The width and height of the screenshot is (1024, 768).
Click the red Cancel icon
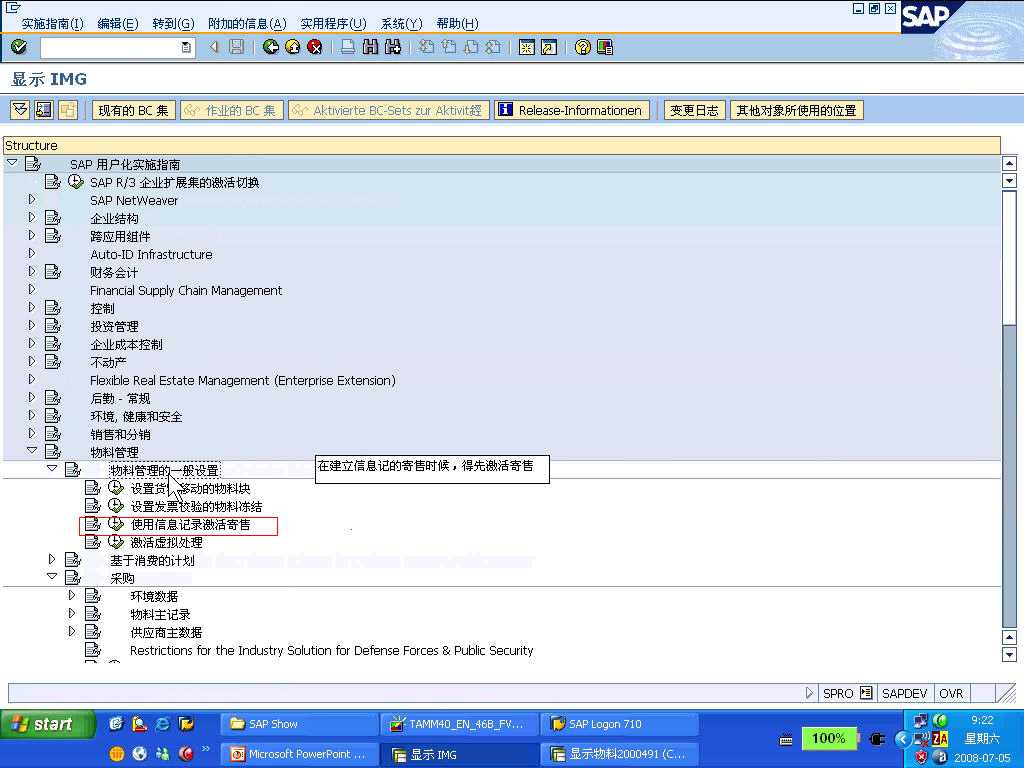tap(315, 47)
